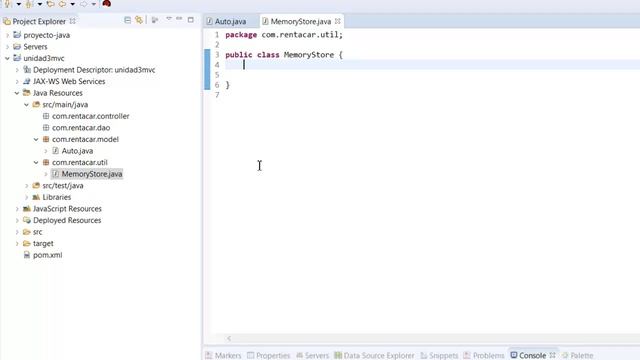Open the Snippets view tab
The width and height of the screenshot is (640, 360).
[x=439, y=356]
